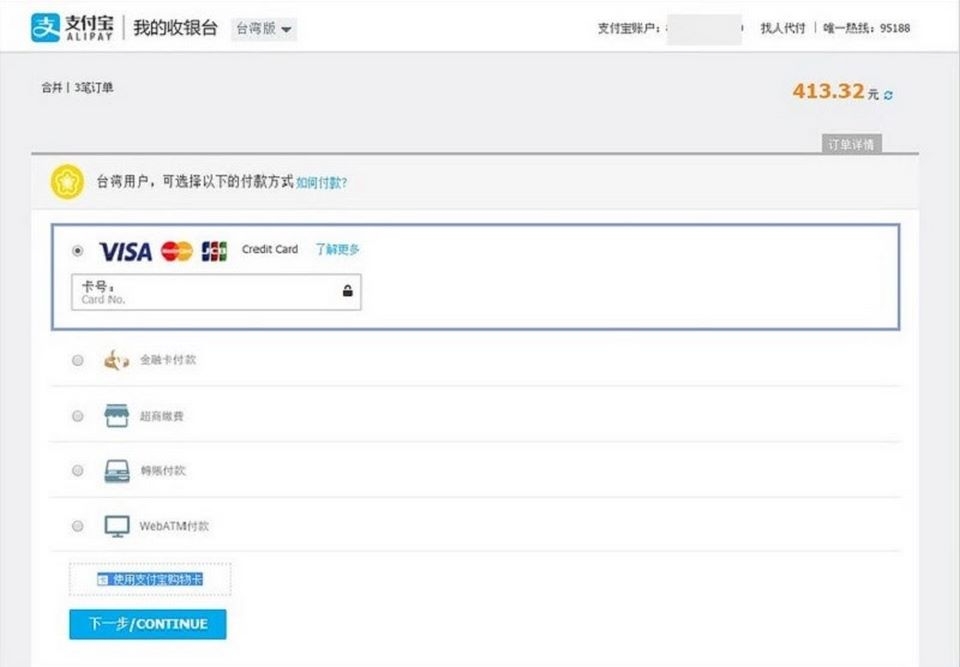Click the 如何付款? help link

pyautogui.click(x=321, y=183)
